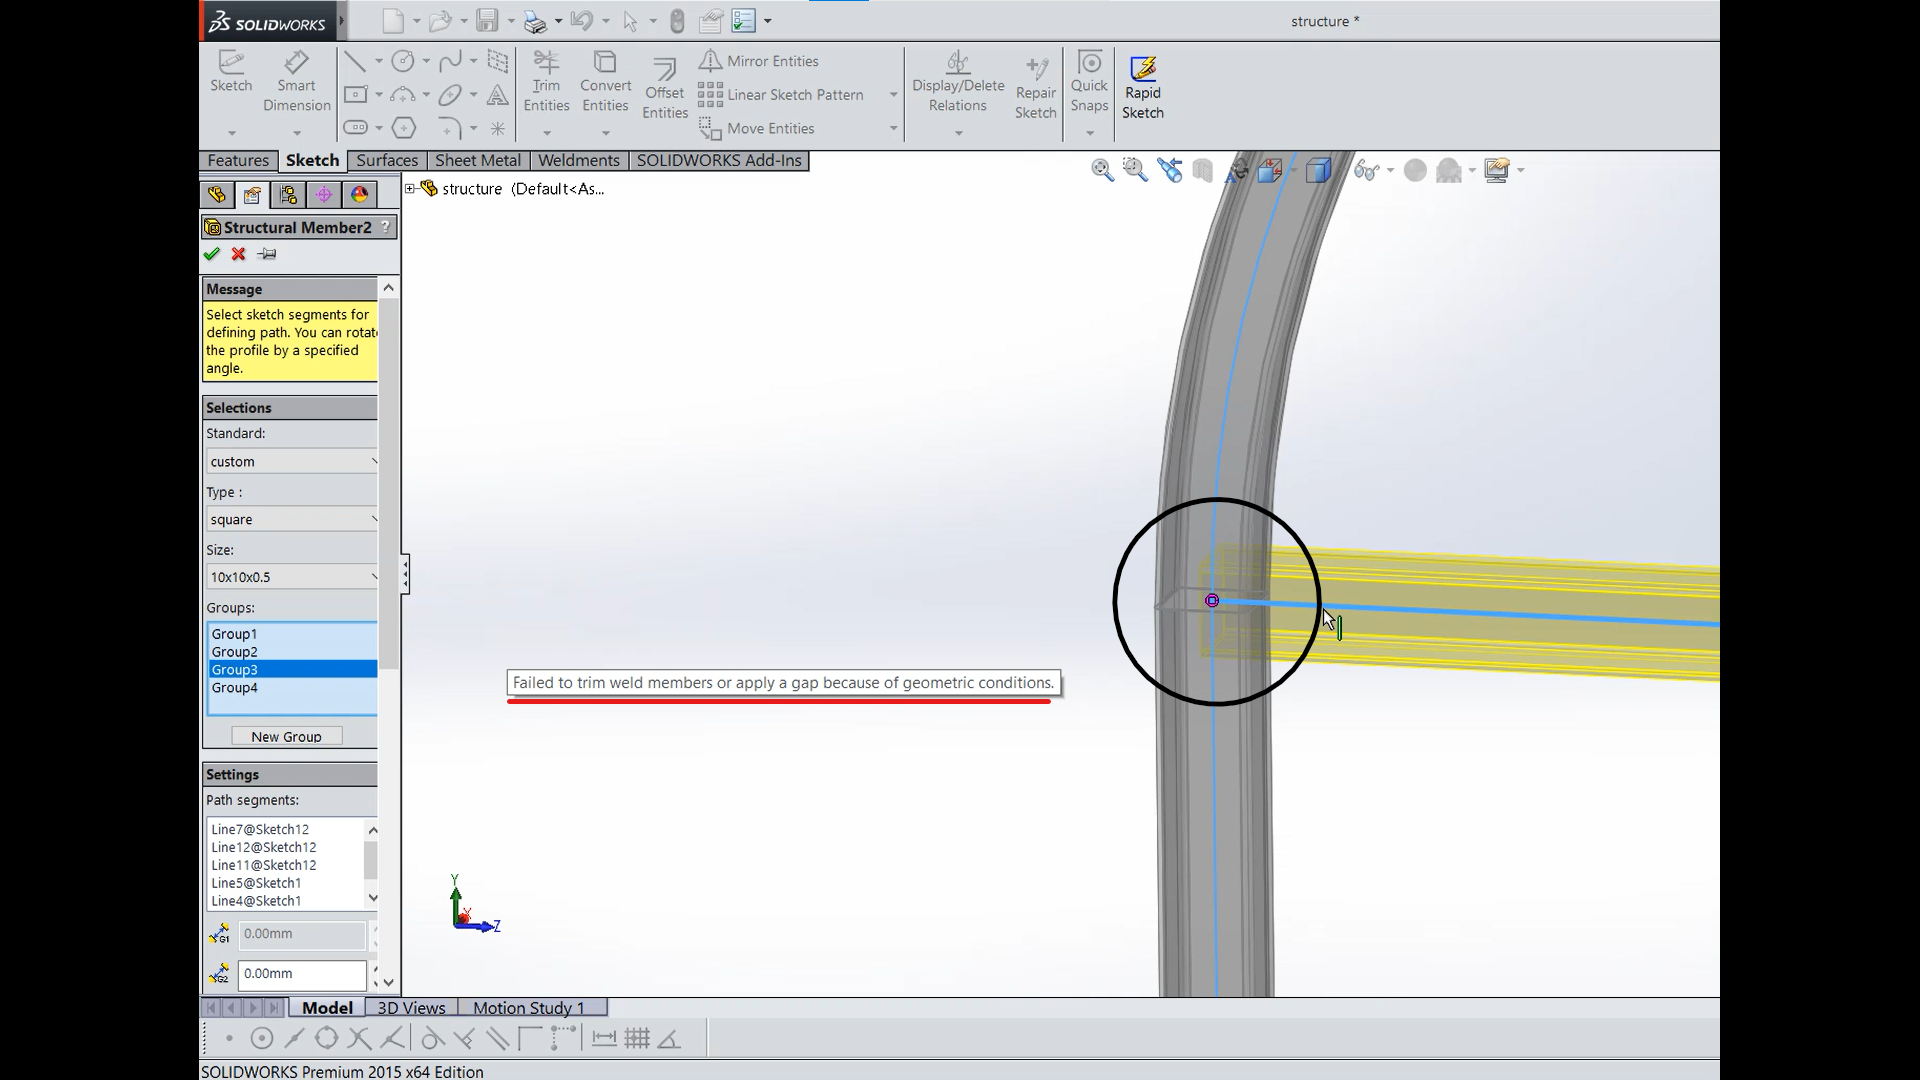Activate Mirror Entities
Image resolution: width=1920 pixels, height=1080 pixels.
pyautogui.click(x=759, y=61)
